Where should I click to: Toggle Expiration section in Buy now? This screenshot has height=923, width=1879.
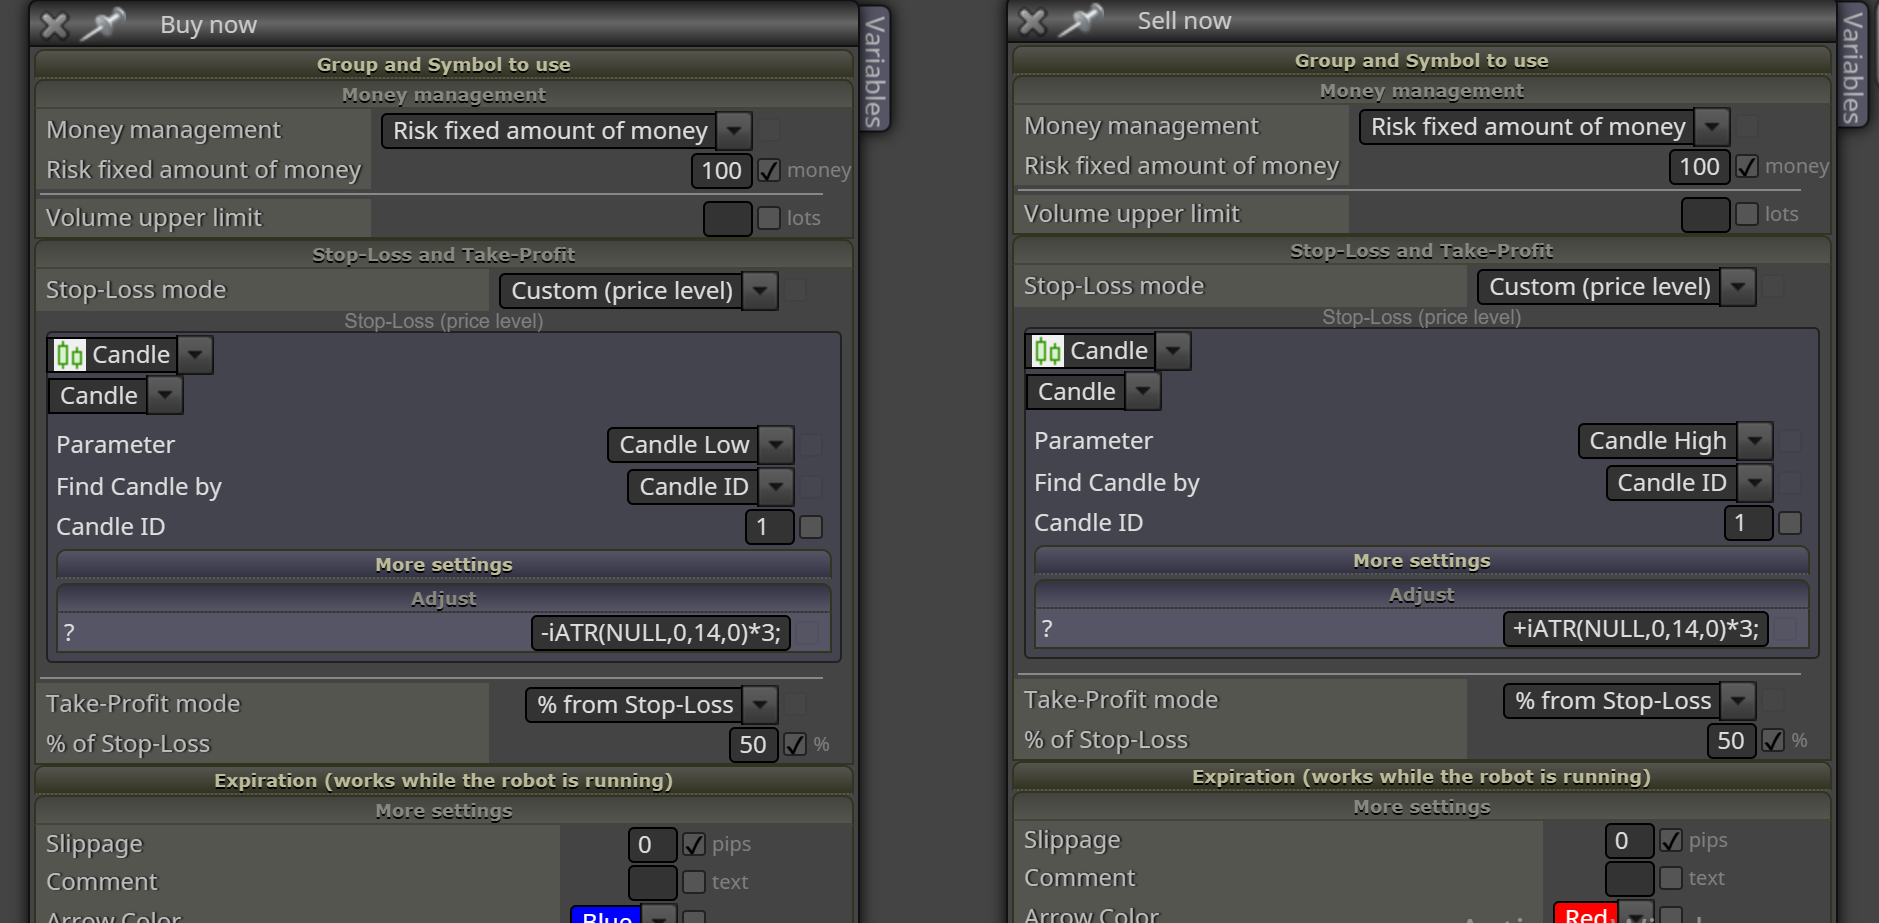coord(444,781)
